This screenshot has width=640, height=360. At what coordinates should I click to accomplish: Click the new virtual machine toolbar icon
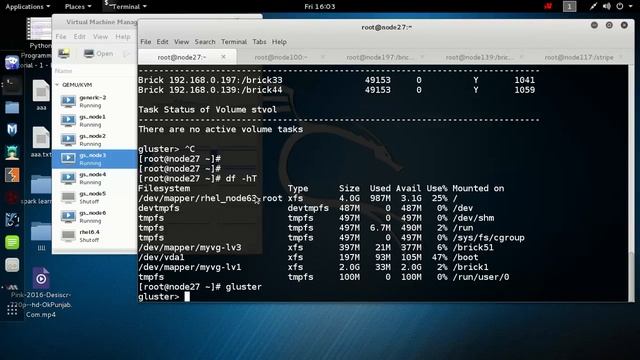[64, 53]
